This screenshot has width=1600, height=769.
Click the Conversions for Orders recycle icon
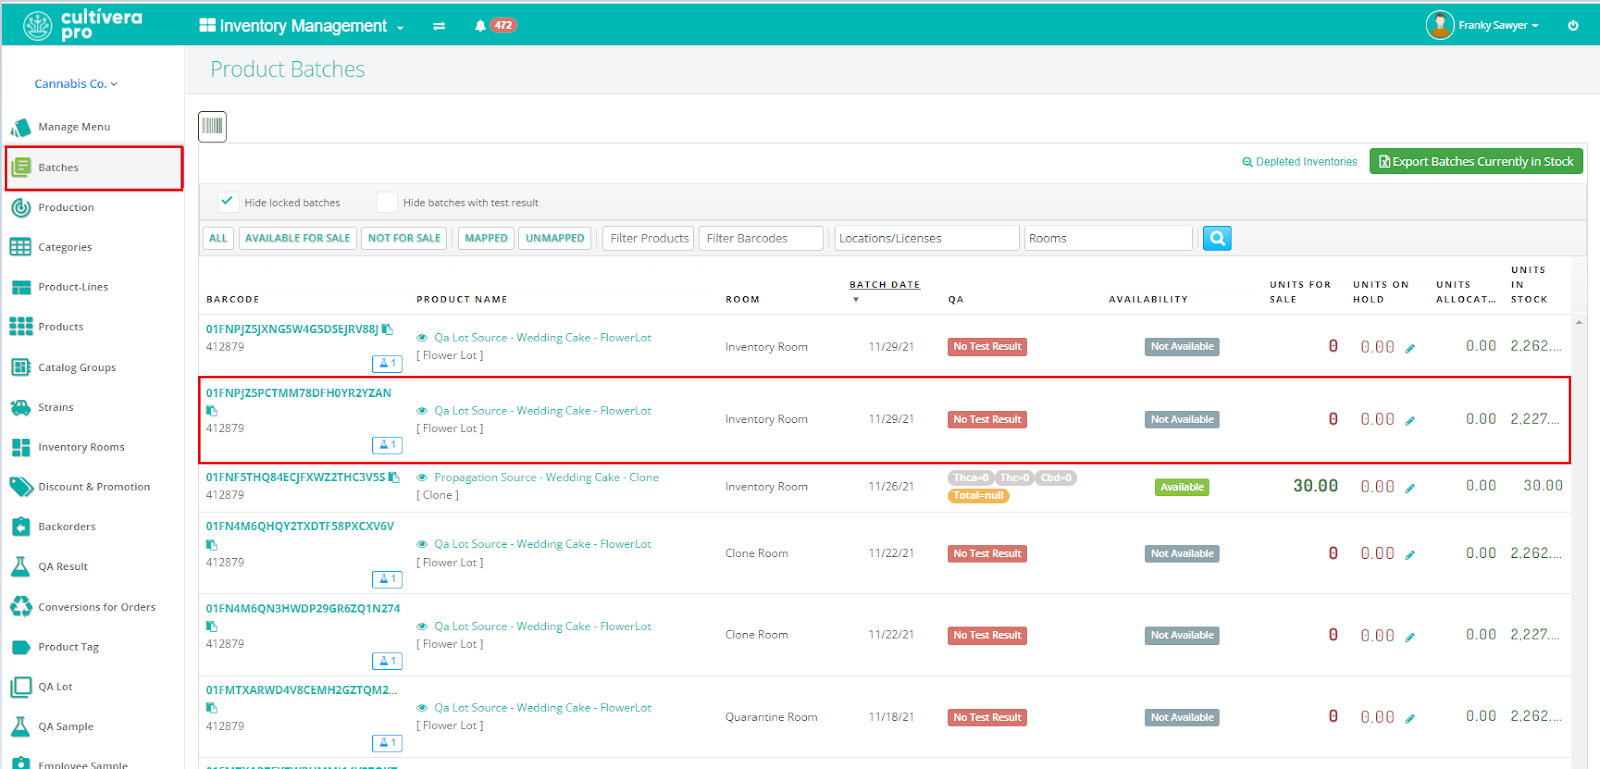tap(21, 606)
